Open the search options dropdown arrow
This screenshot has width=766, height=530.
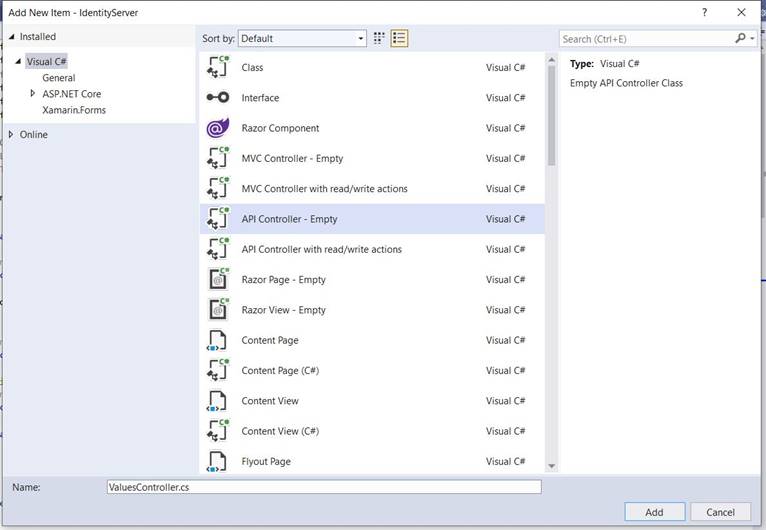tap(752, 39)
